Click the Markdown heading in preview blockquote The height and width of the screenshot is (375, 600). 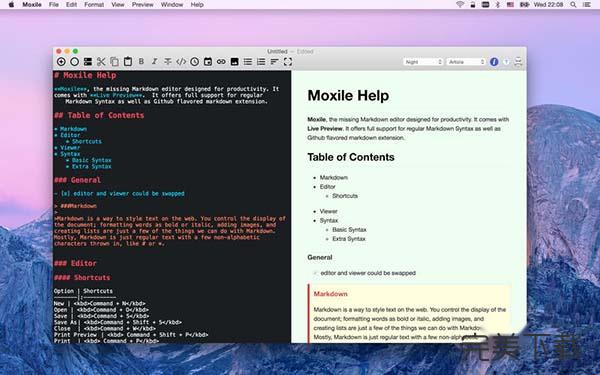331,293
